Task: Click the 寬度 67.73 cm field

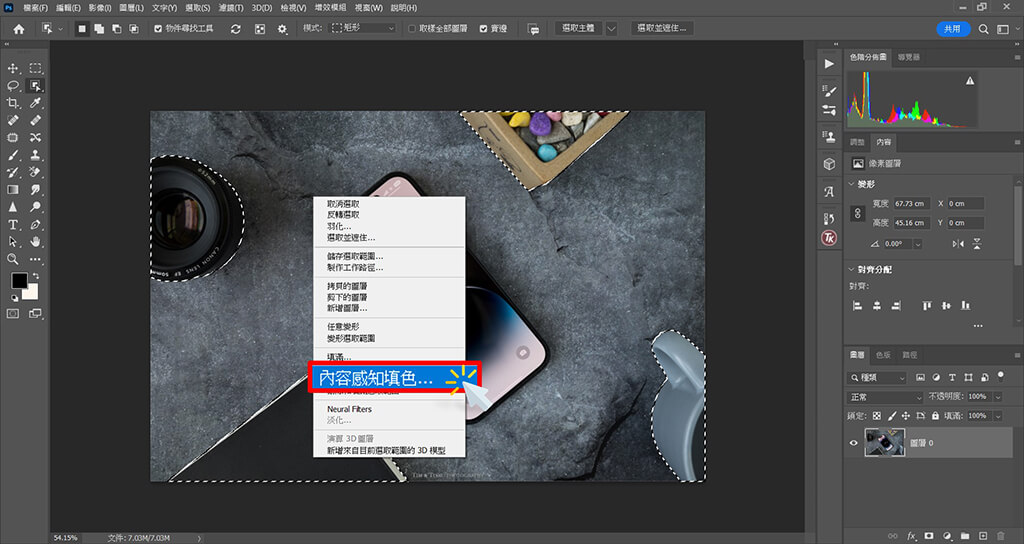Action: coord(911,204)
